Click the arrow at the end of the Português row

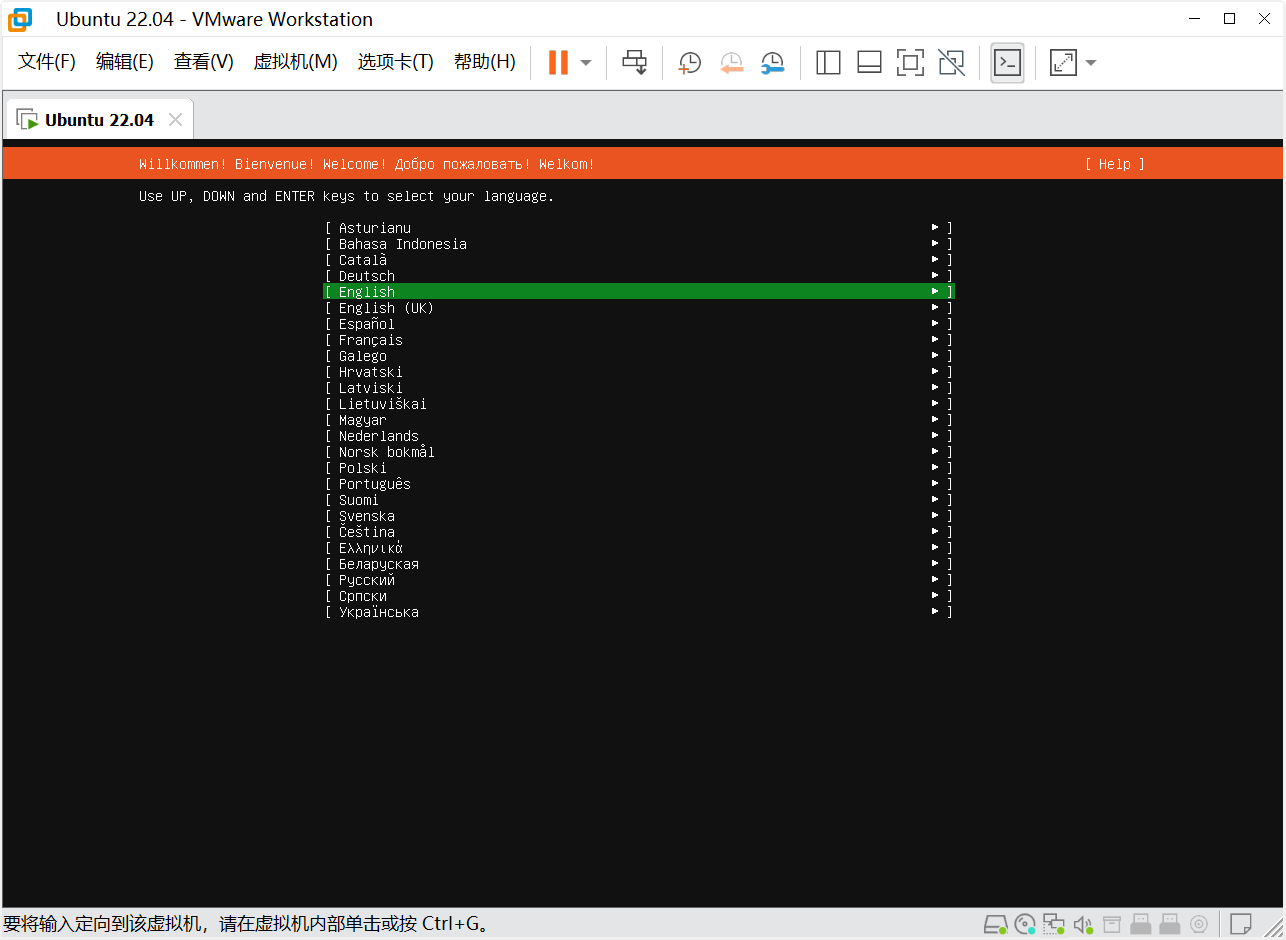click(x=935, y=484)
